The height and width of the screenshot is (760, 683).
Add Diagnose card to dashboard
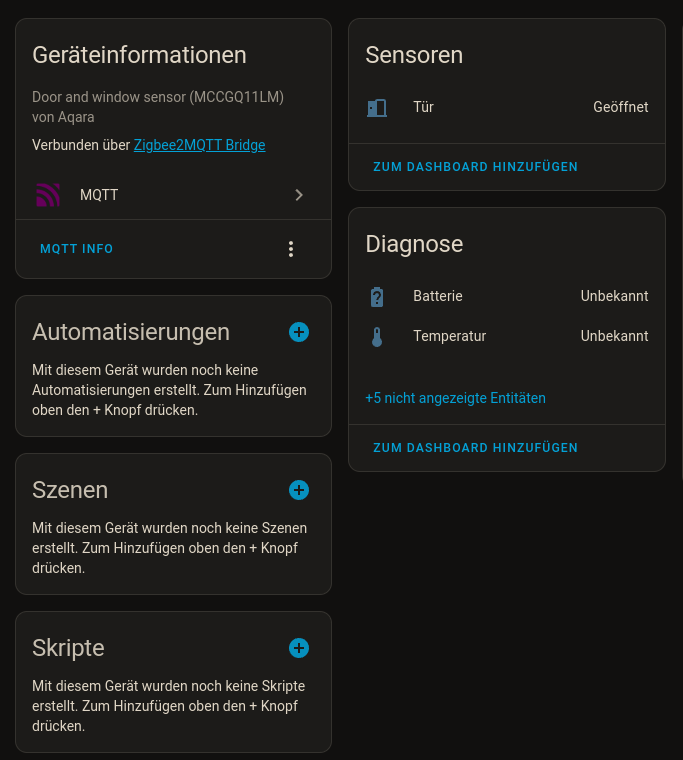(475, 448)
